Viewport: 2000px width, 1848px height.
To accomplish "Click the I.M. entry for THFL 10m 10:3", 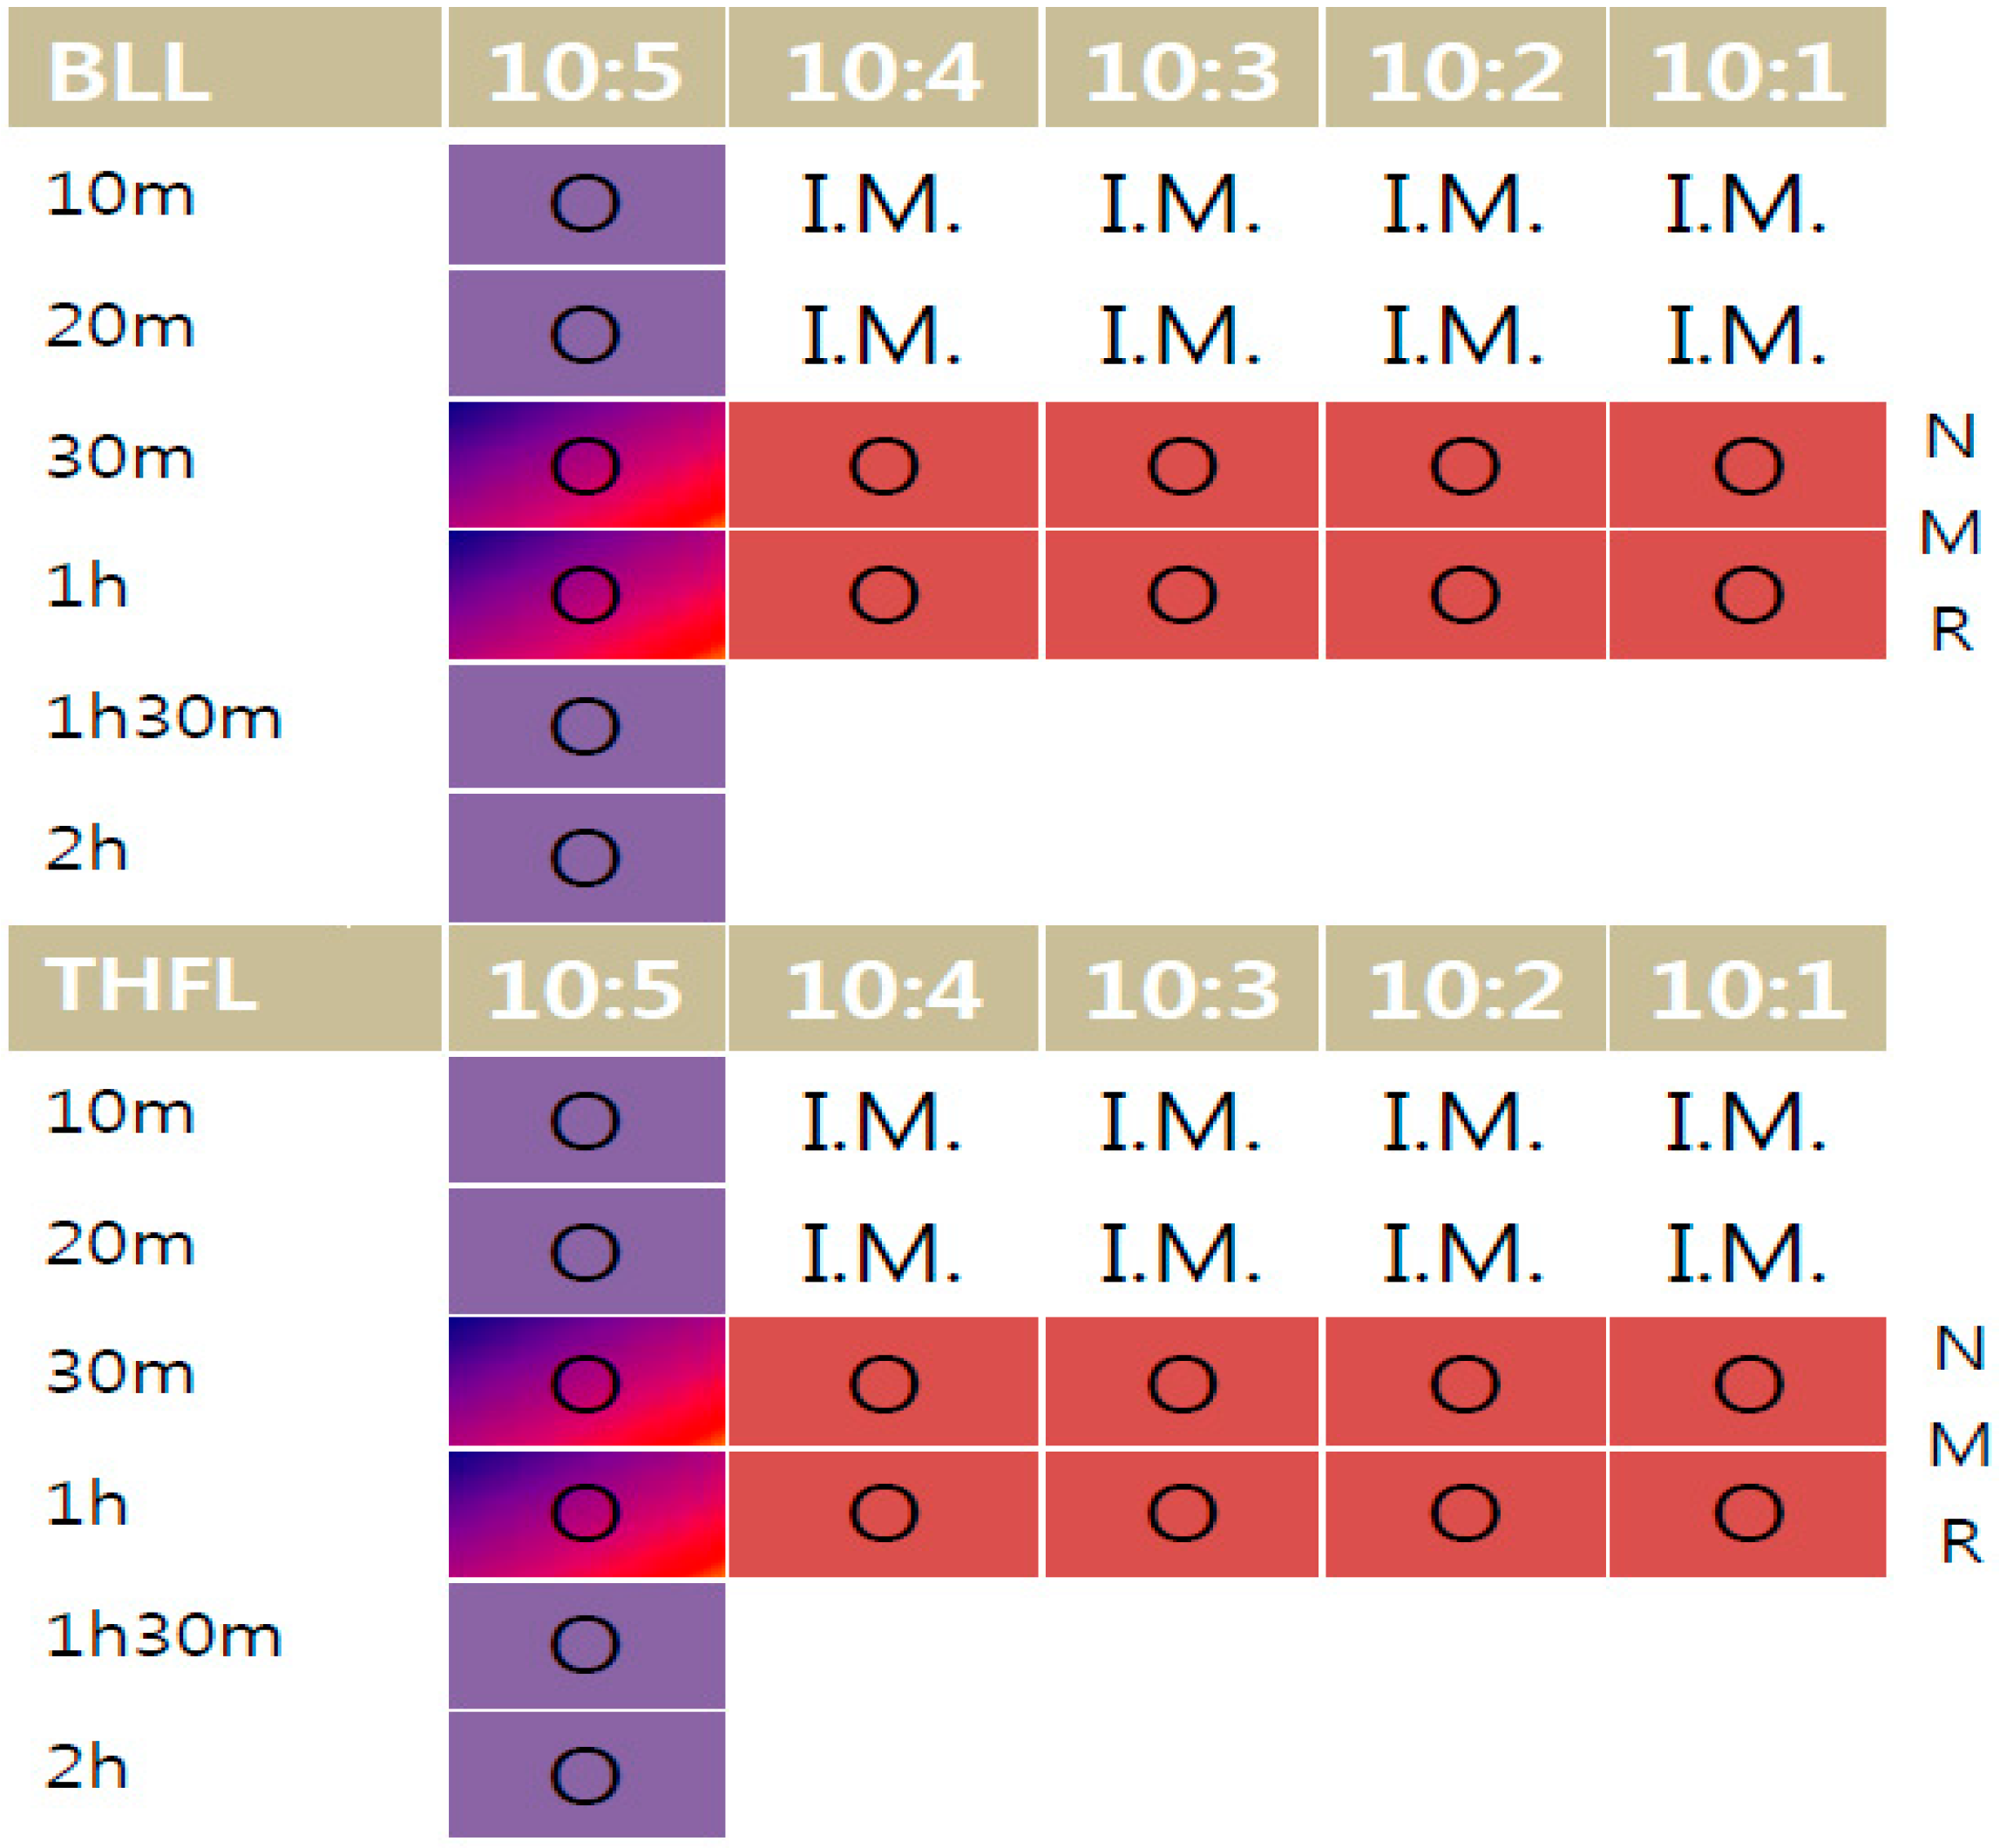I will (1181, 1121).
